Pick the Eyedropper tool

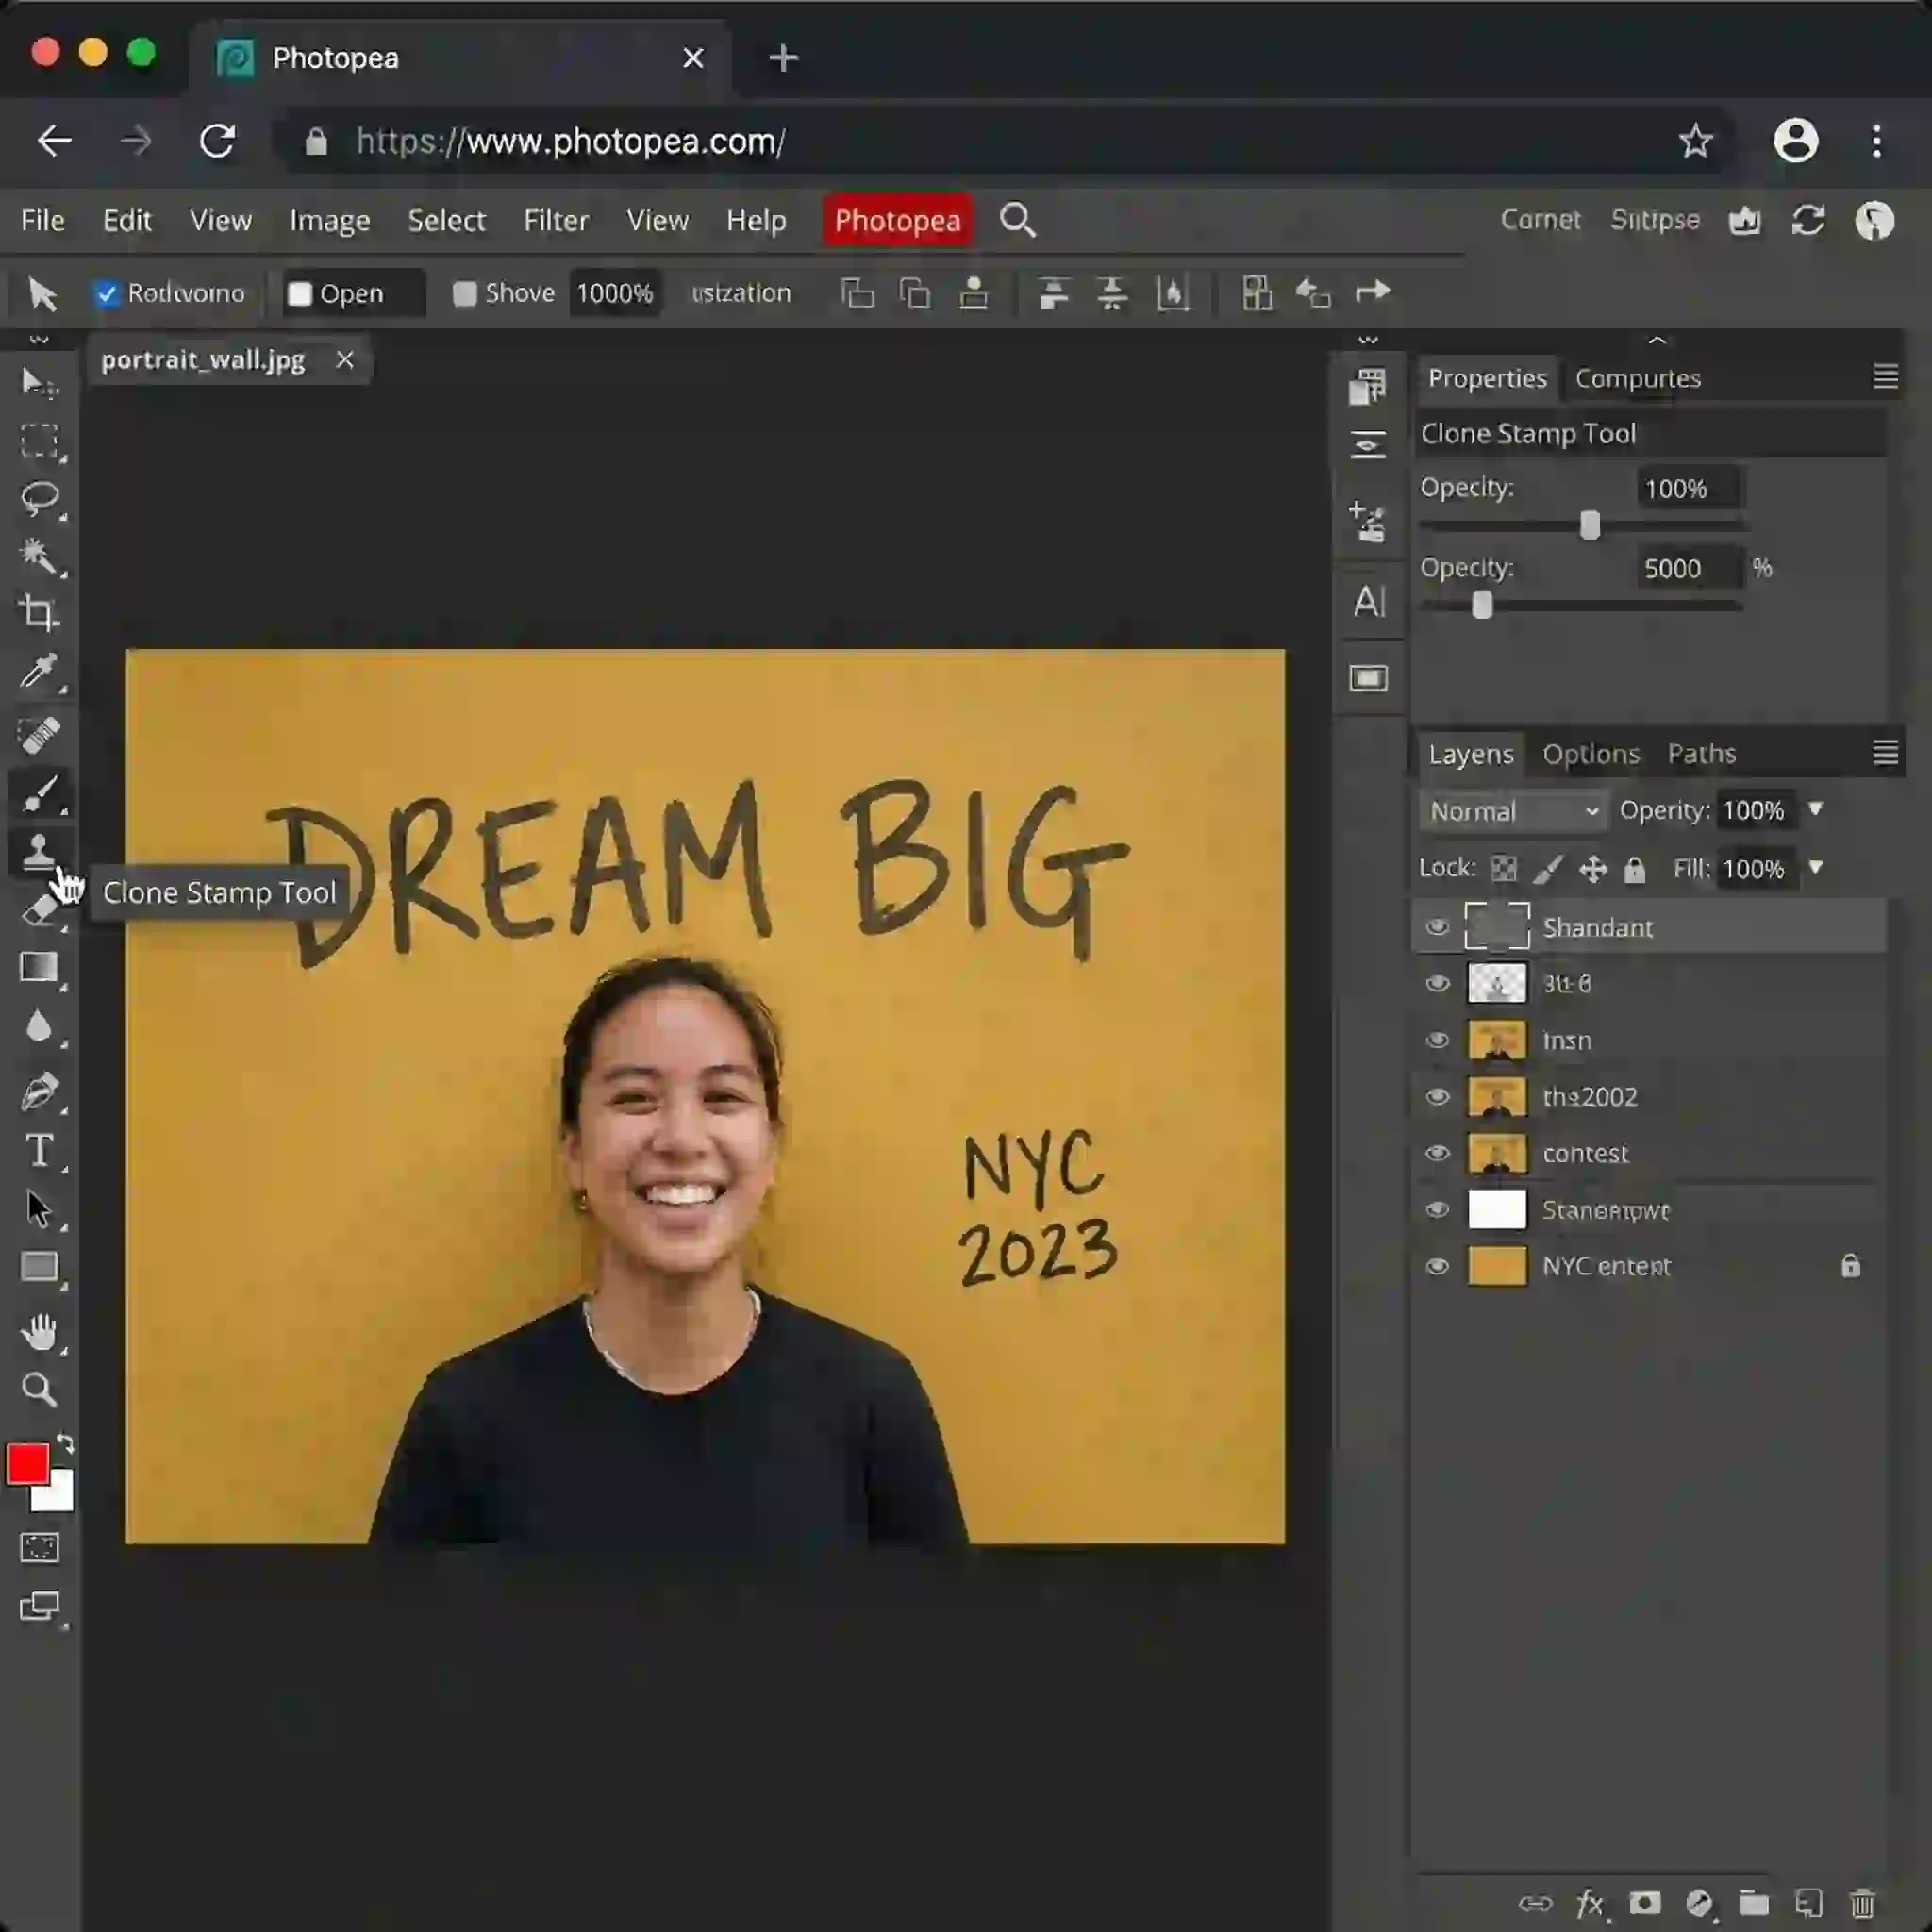[x=39, y=672]
